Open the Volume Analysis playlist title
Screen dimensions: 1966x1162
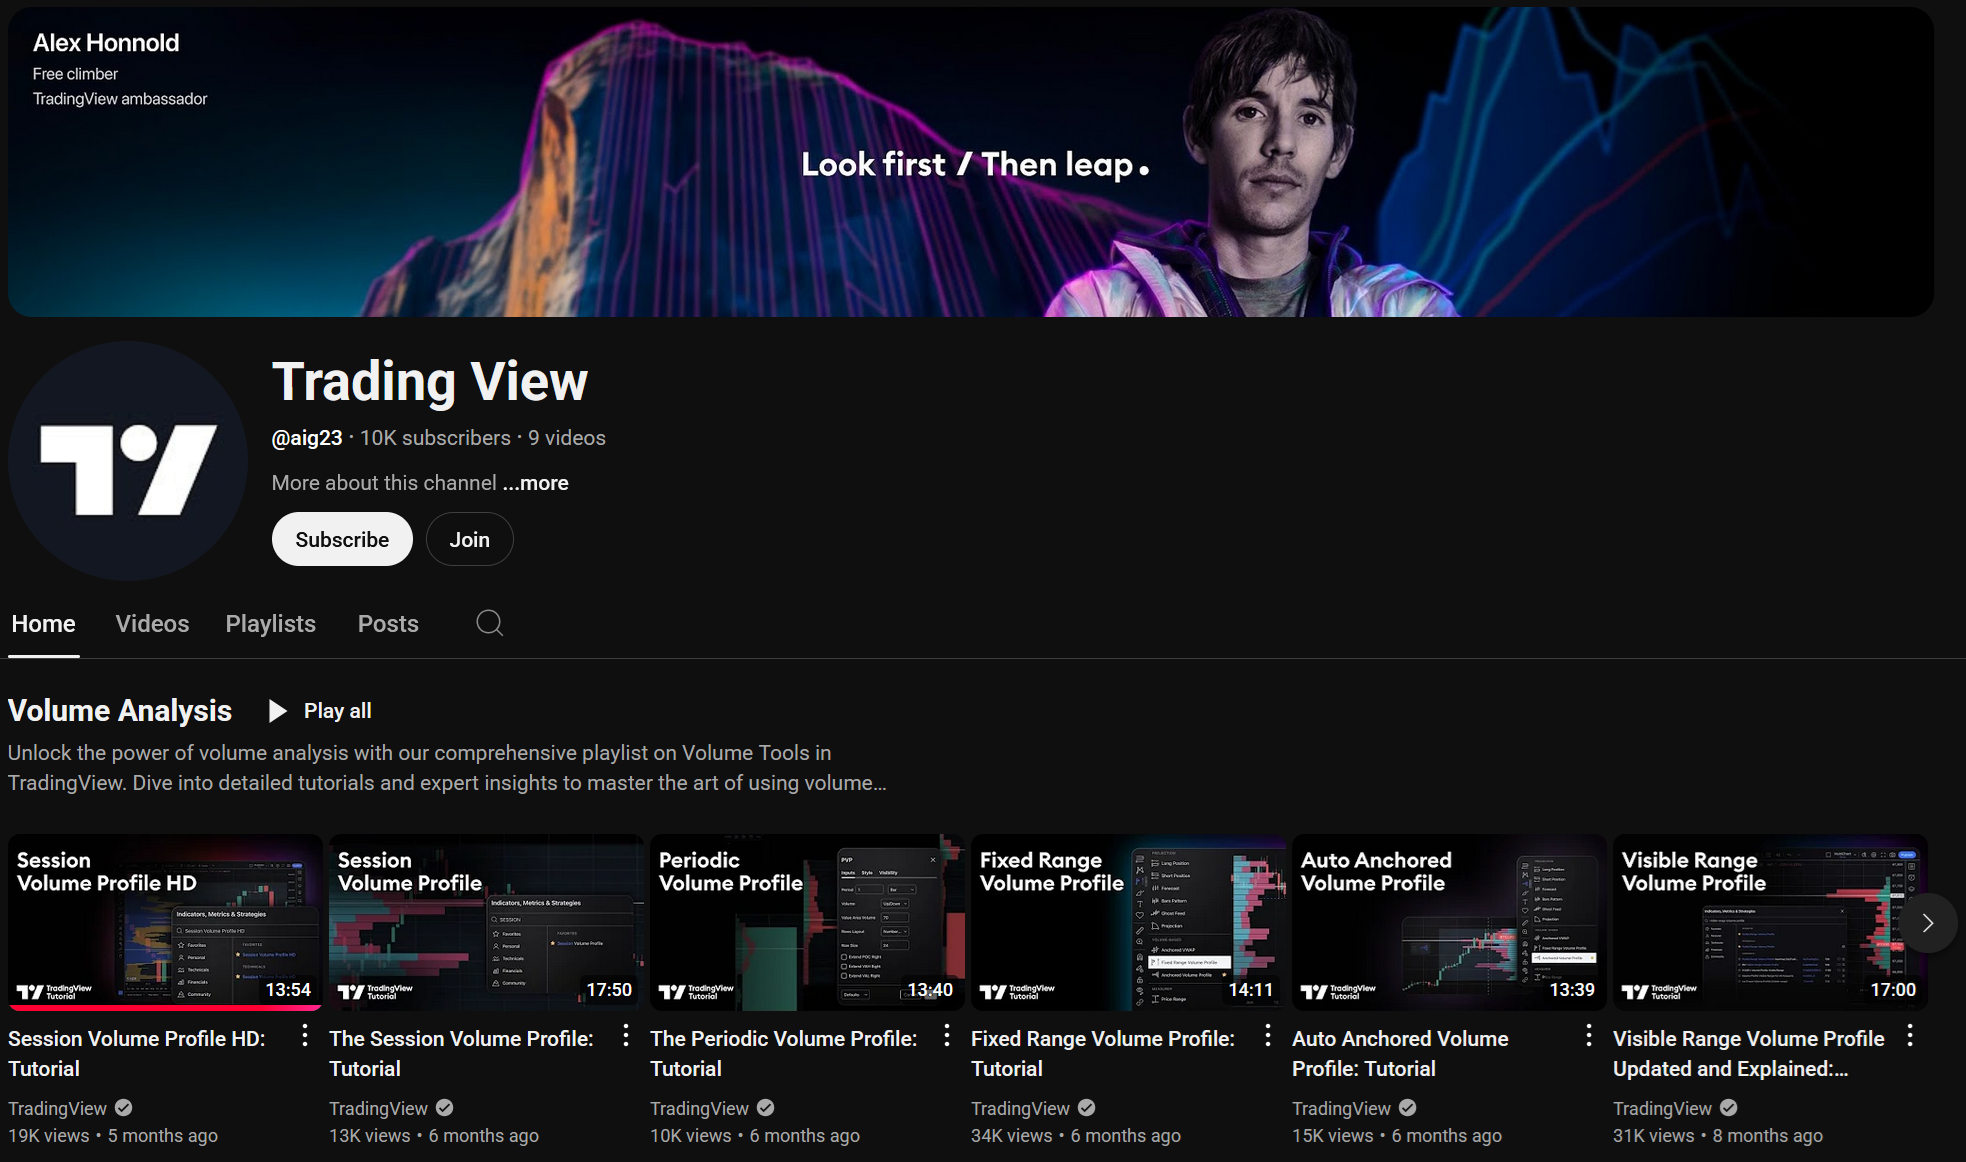pyautogui.click(x=120, y=711)
